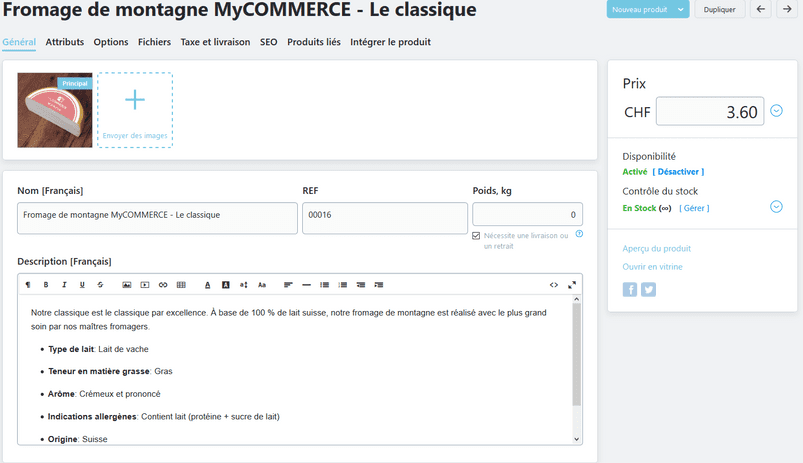Switch to the SEO tab
Screen dimensions: 803x463
[268, 42]
